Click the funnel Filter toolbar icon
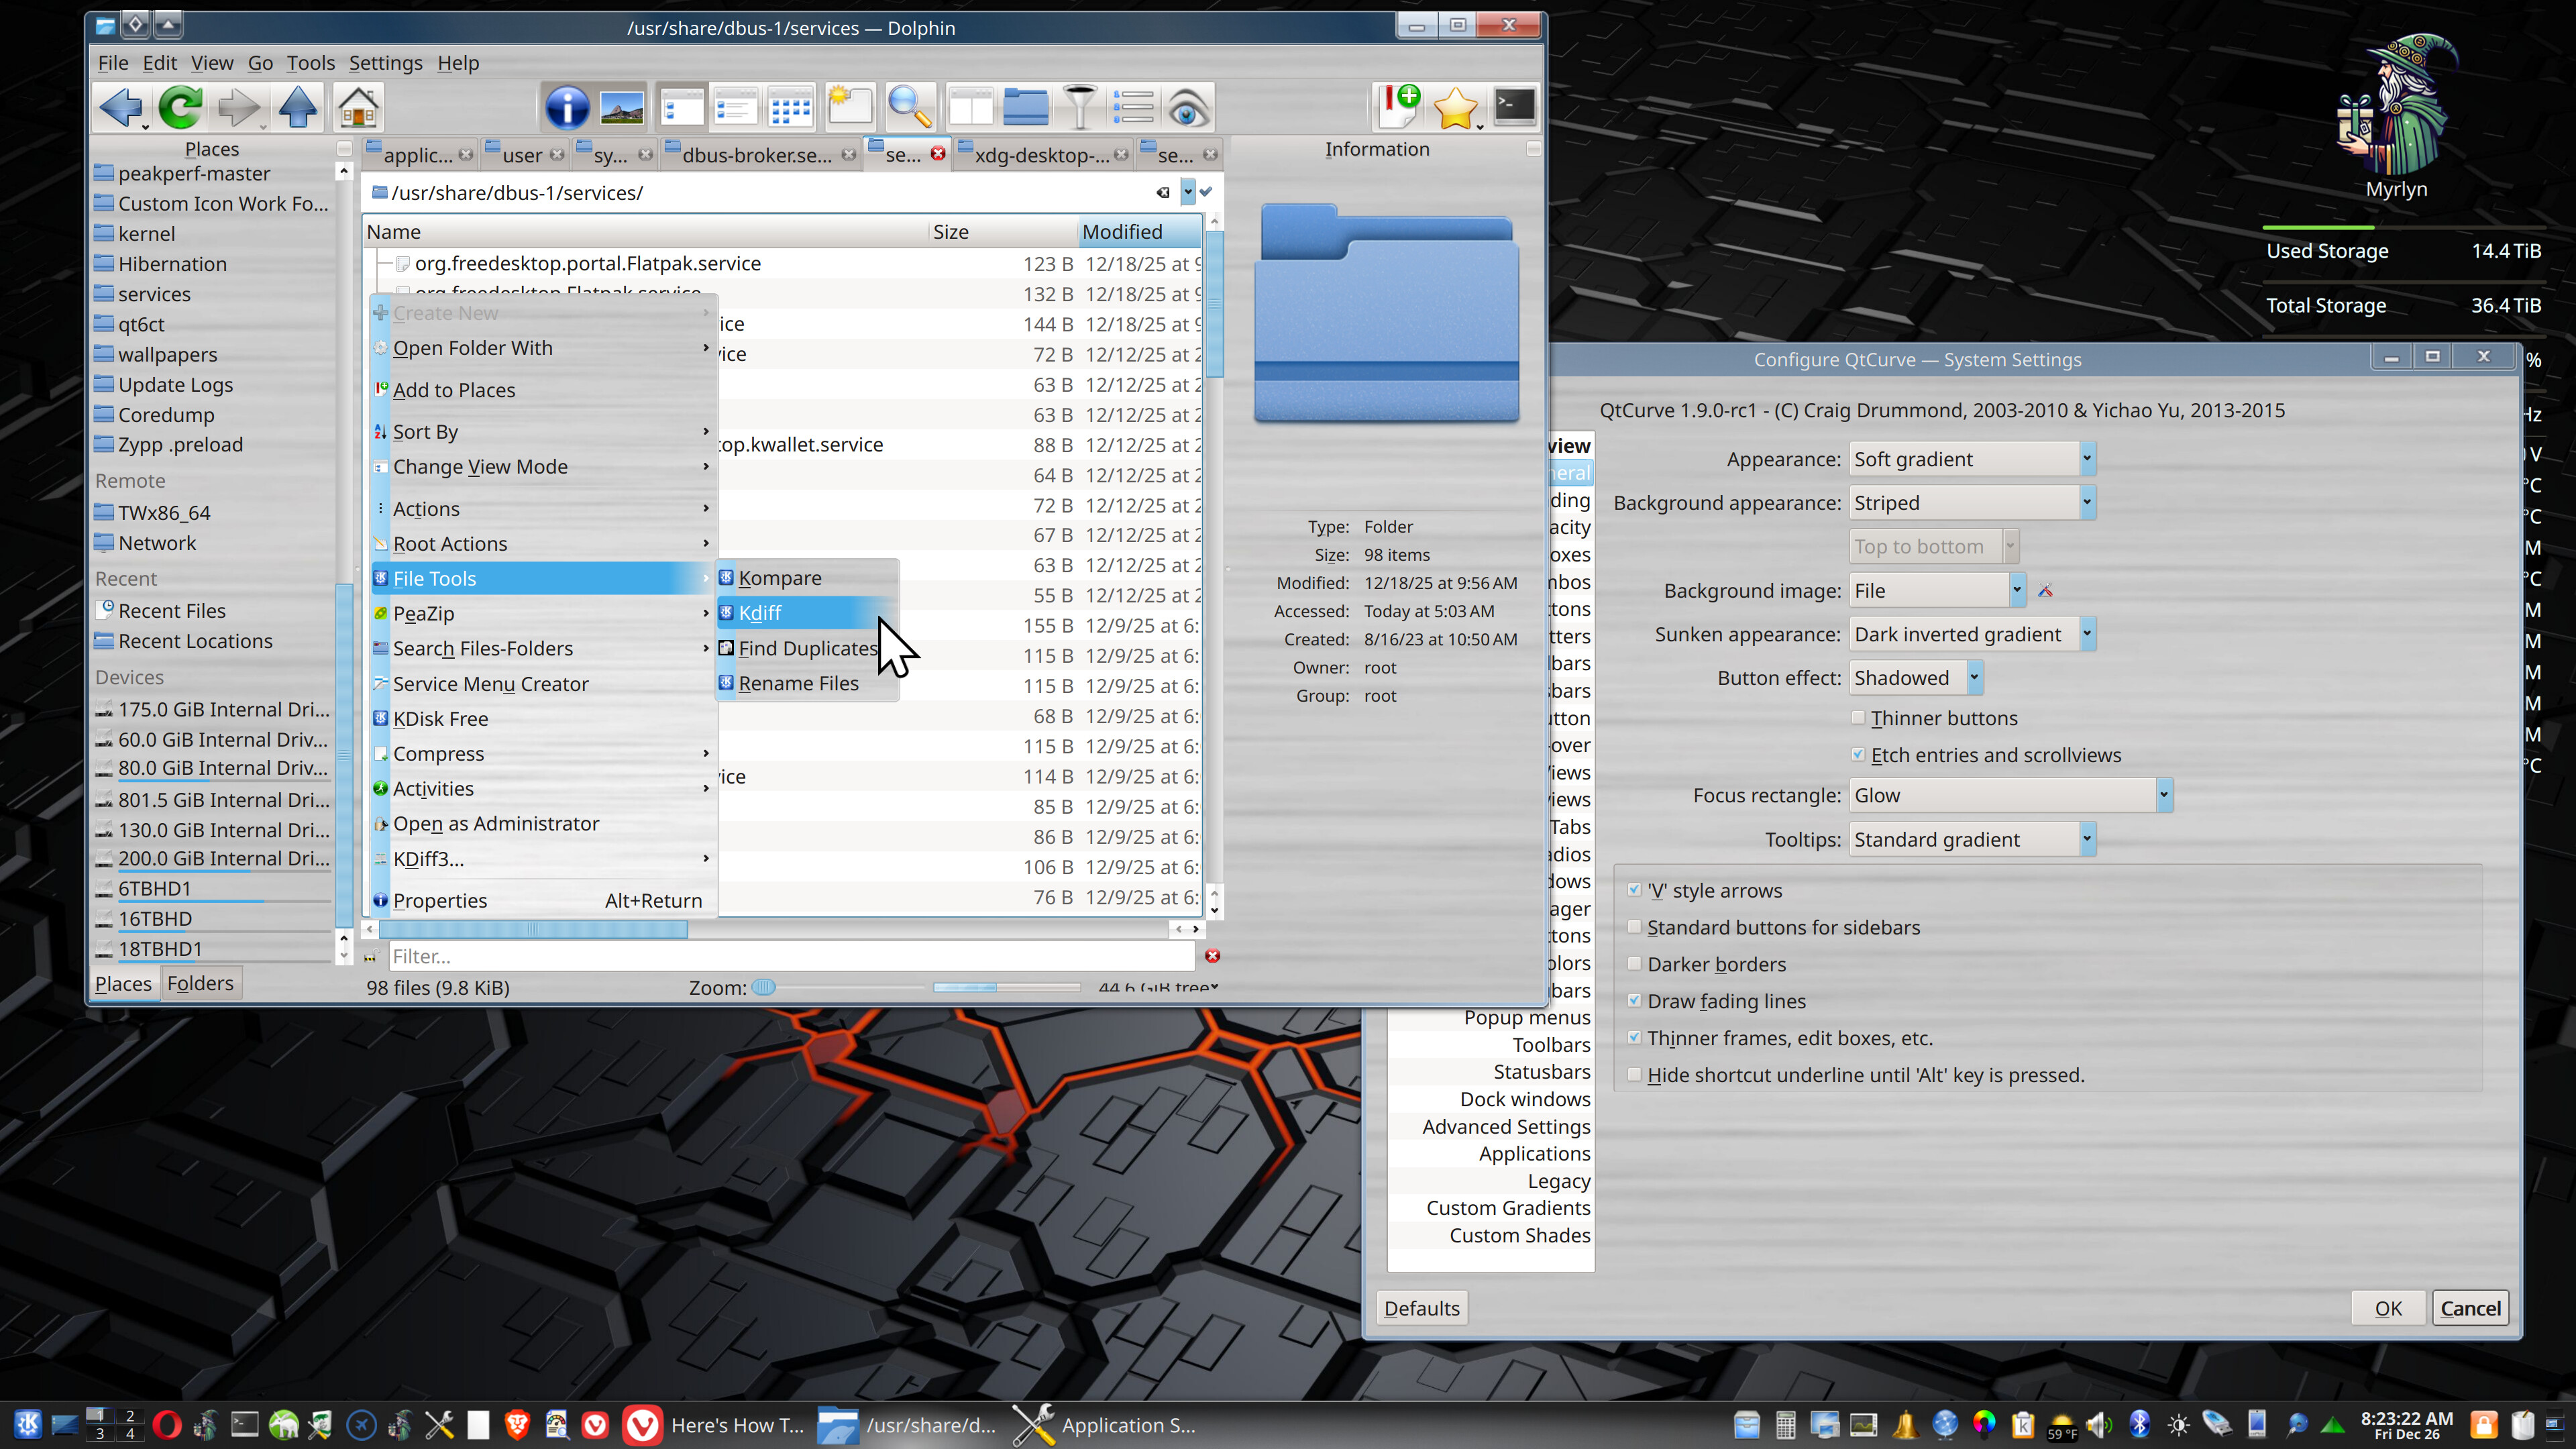Viewport: 2576px width, 1449px height. click(1079, 107)
